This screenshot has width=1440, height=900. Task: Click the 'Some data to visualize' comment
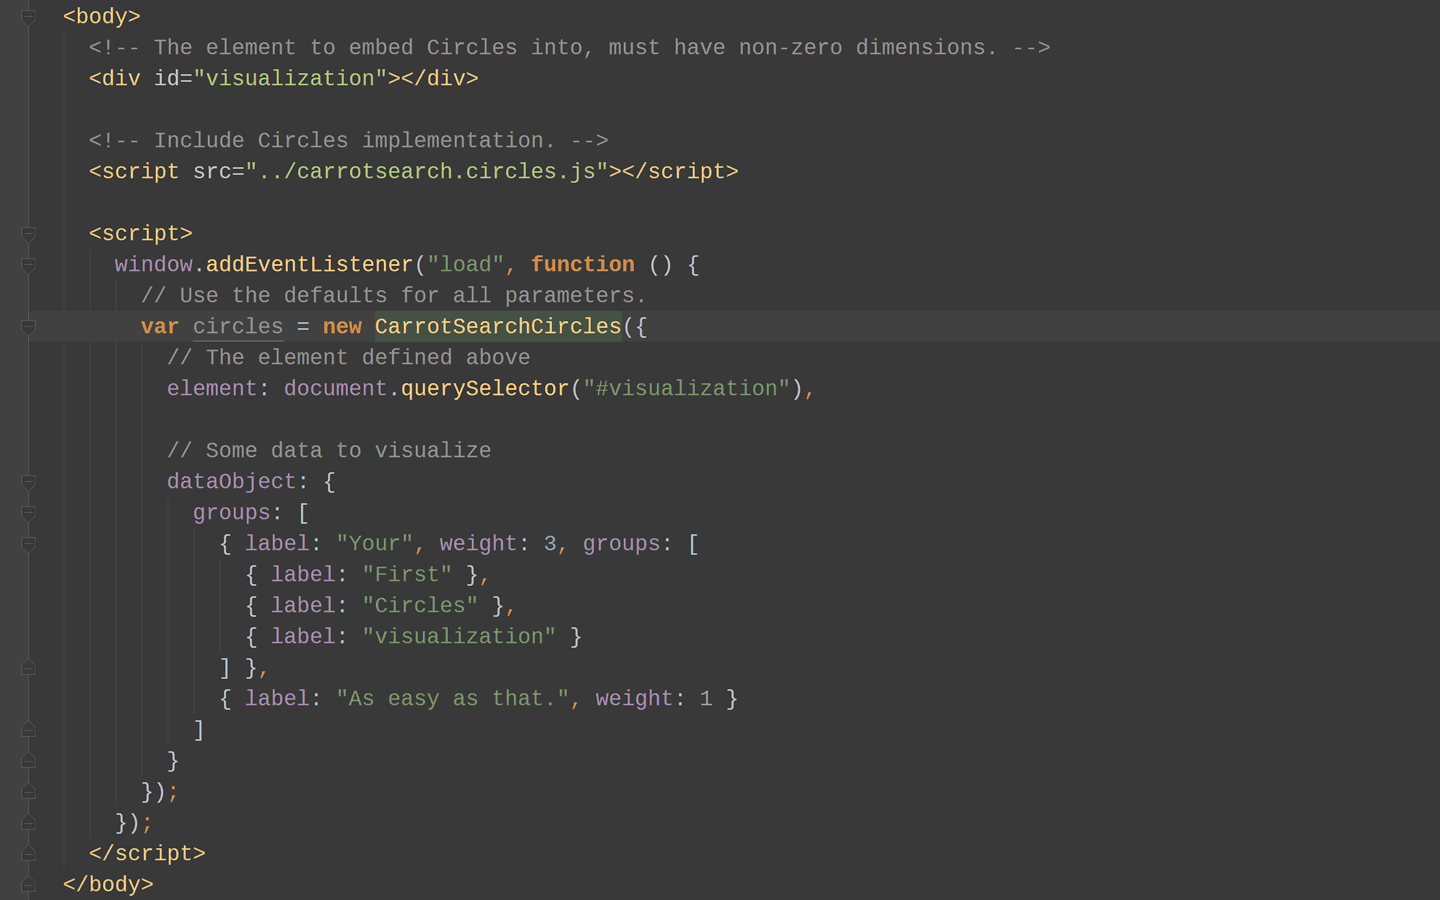[329, 451]
